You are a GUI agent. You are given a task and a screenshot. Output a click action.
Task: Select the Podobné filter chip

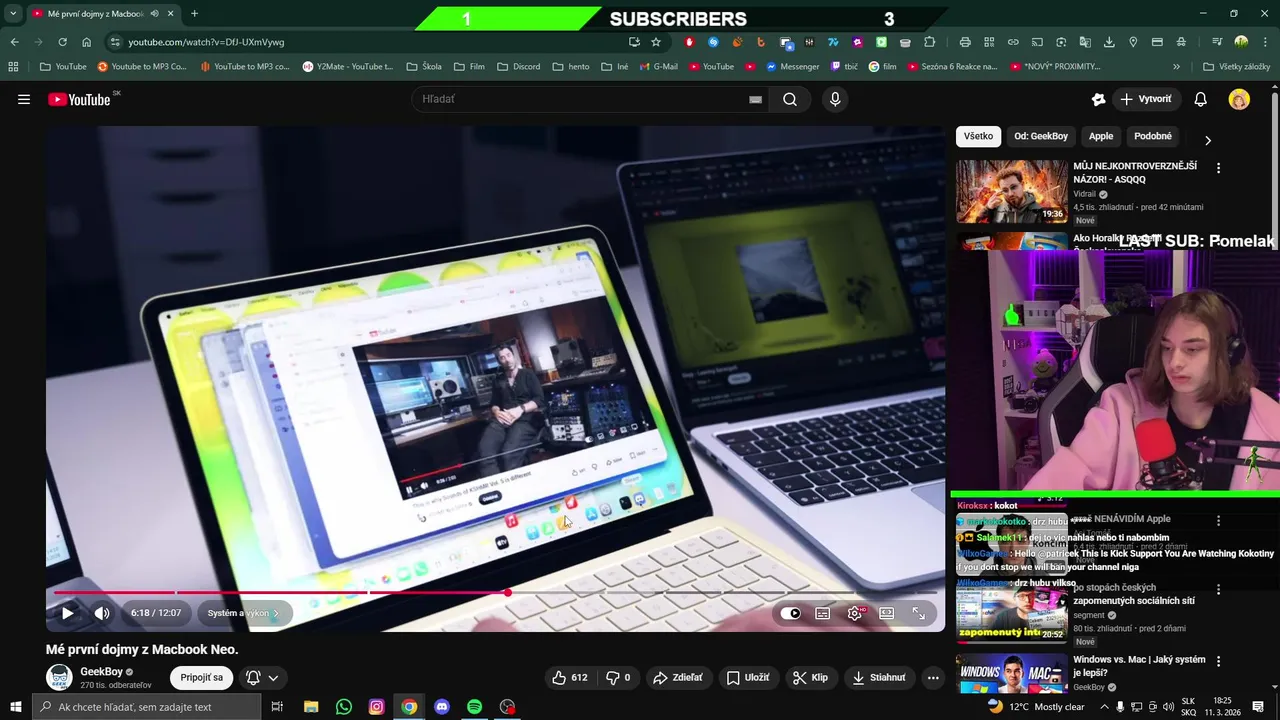1153,136
